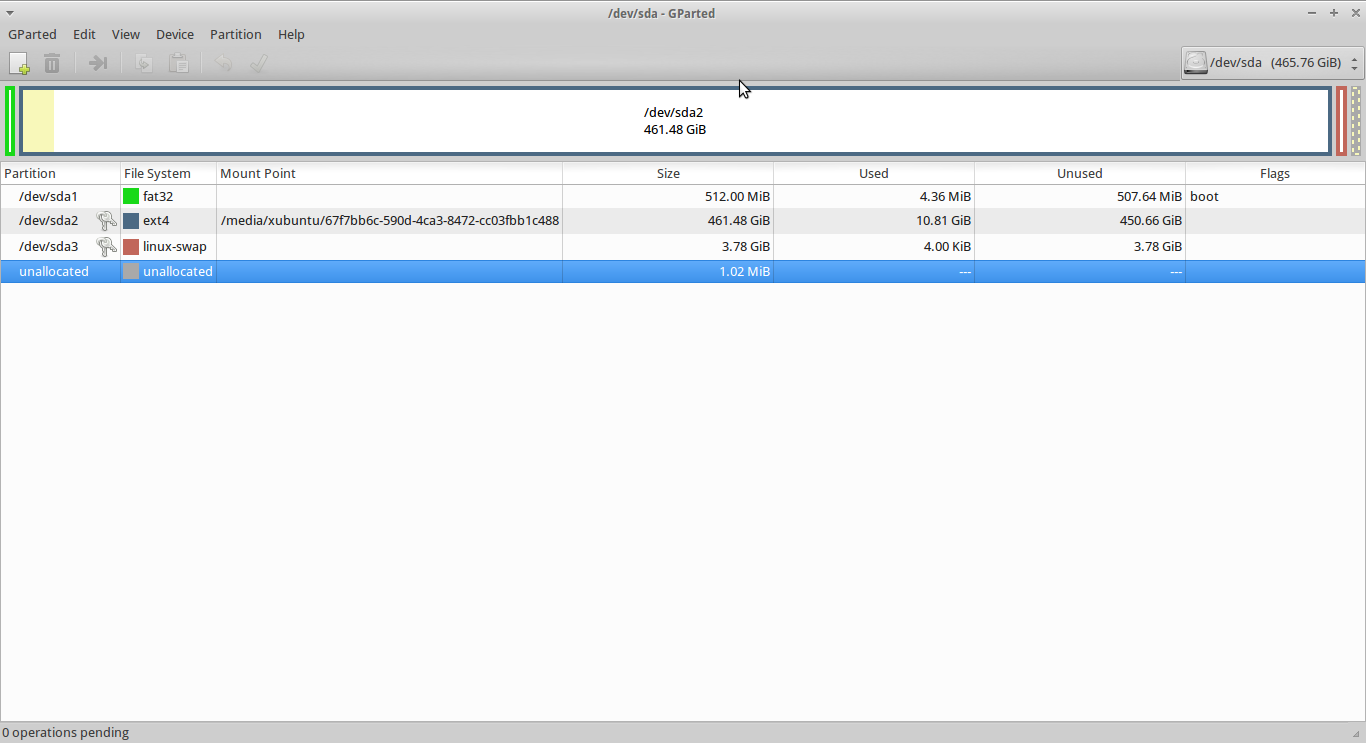Viewport: 1366px width, 743px height.
Task: Open the window menu arrow in title bar
Action: point(10,13)
